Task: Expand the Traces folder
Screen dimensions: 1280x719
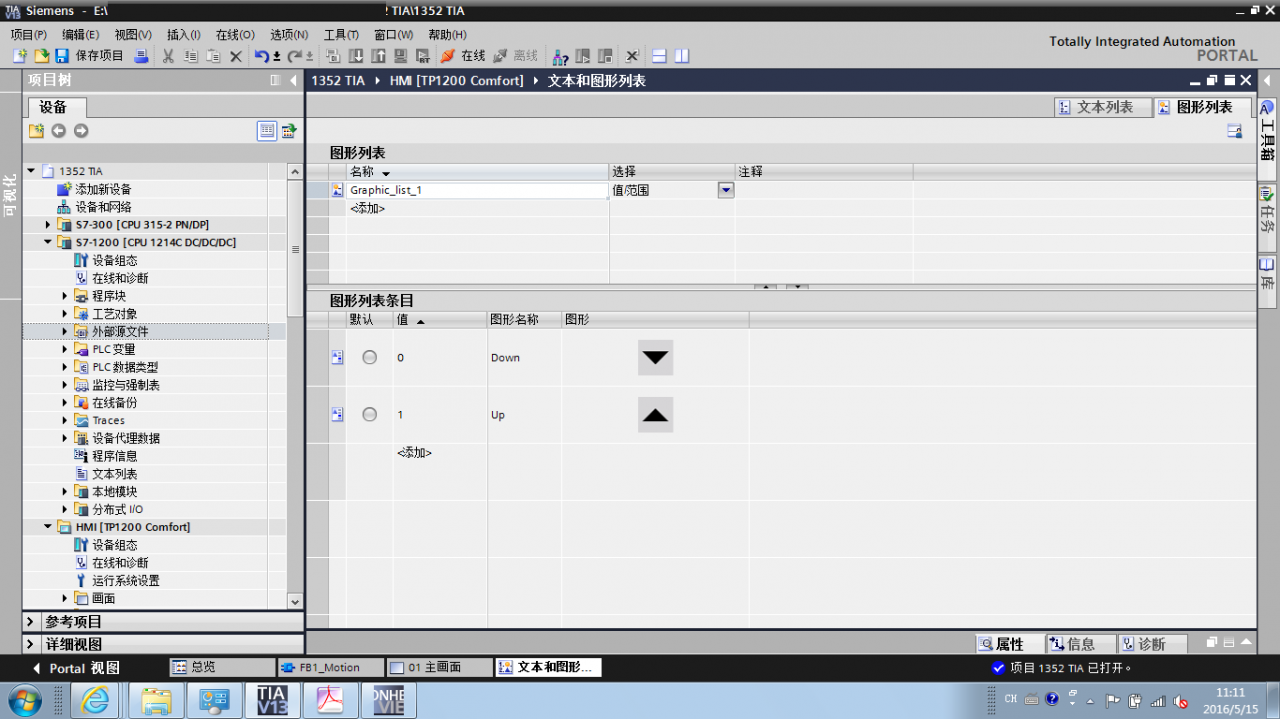Action: (x=65, y=420)
